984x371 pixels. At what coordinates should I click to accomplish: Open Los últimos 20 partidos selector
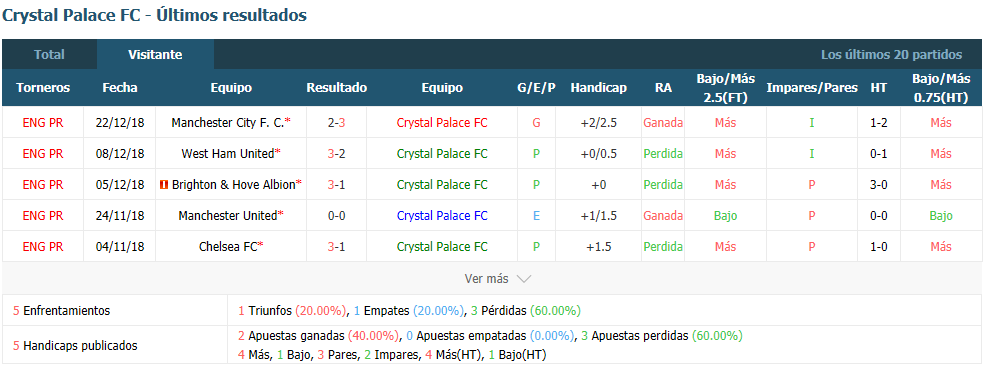click(891, 55)
